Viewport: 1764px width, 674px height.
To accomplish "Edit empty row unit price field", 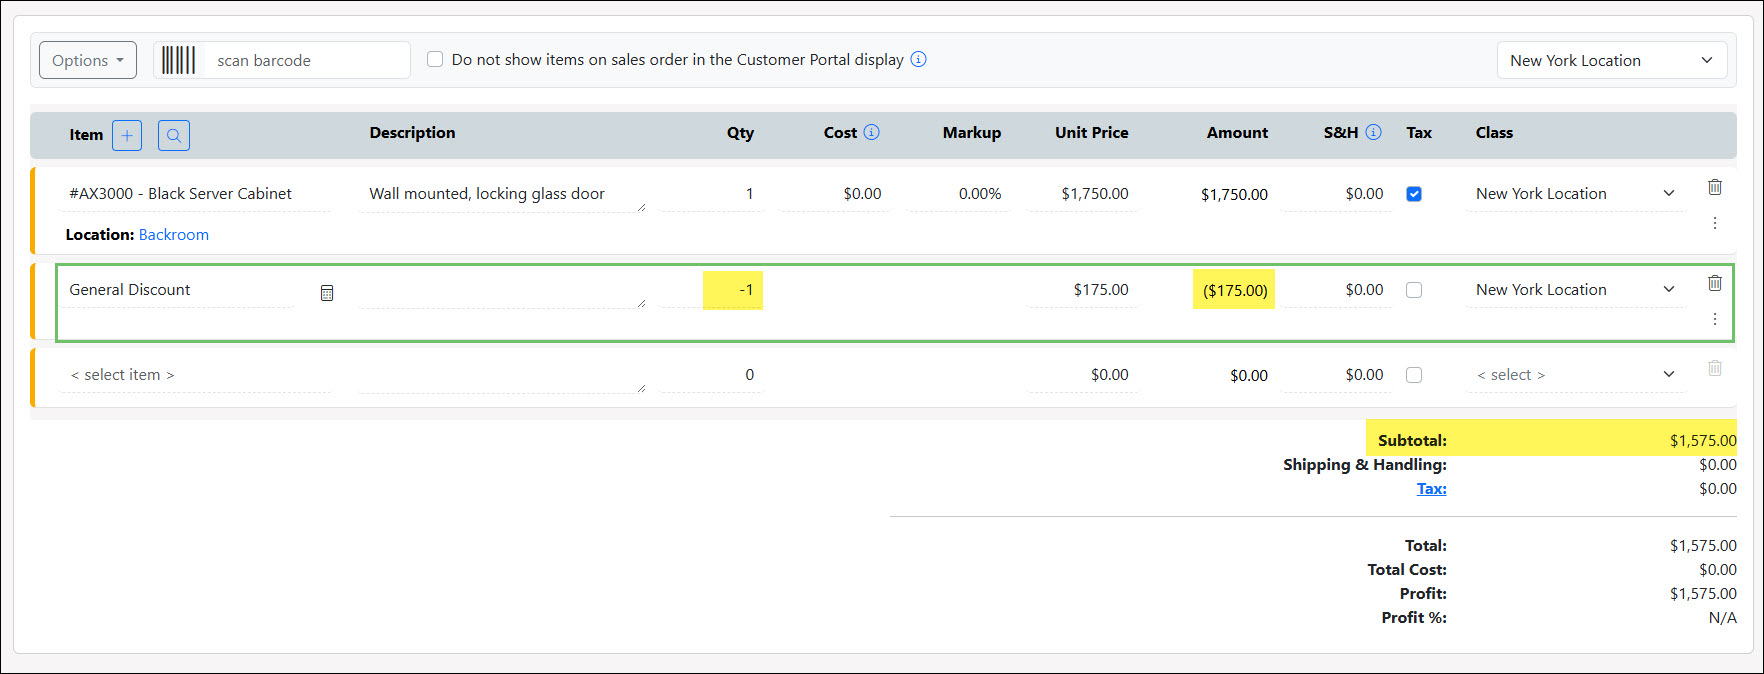I will pos(1083,375).
